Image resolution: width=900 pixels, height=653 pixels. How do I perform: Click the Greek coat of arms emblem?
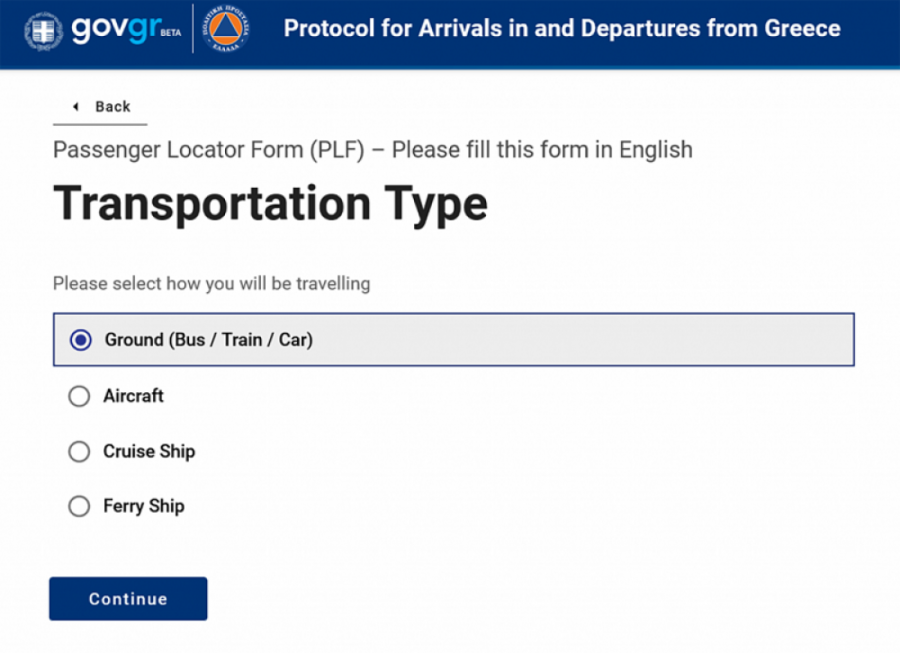pos(42,30)
